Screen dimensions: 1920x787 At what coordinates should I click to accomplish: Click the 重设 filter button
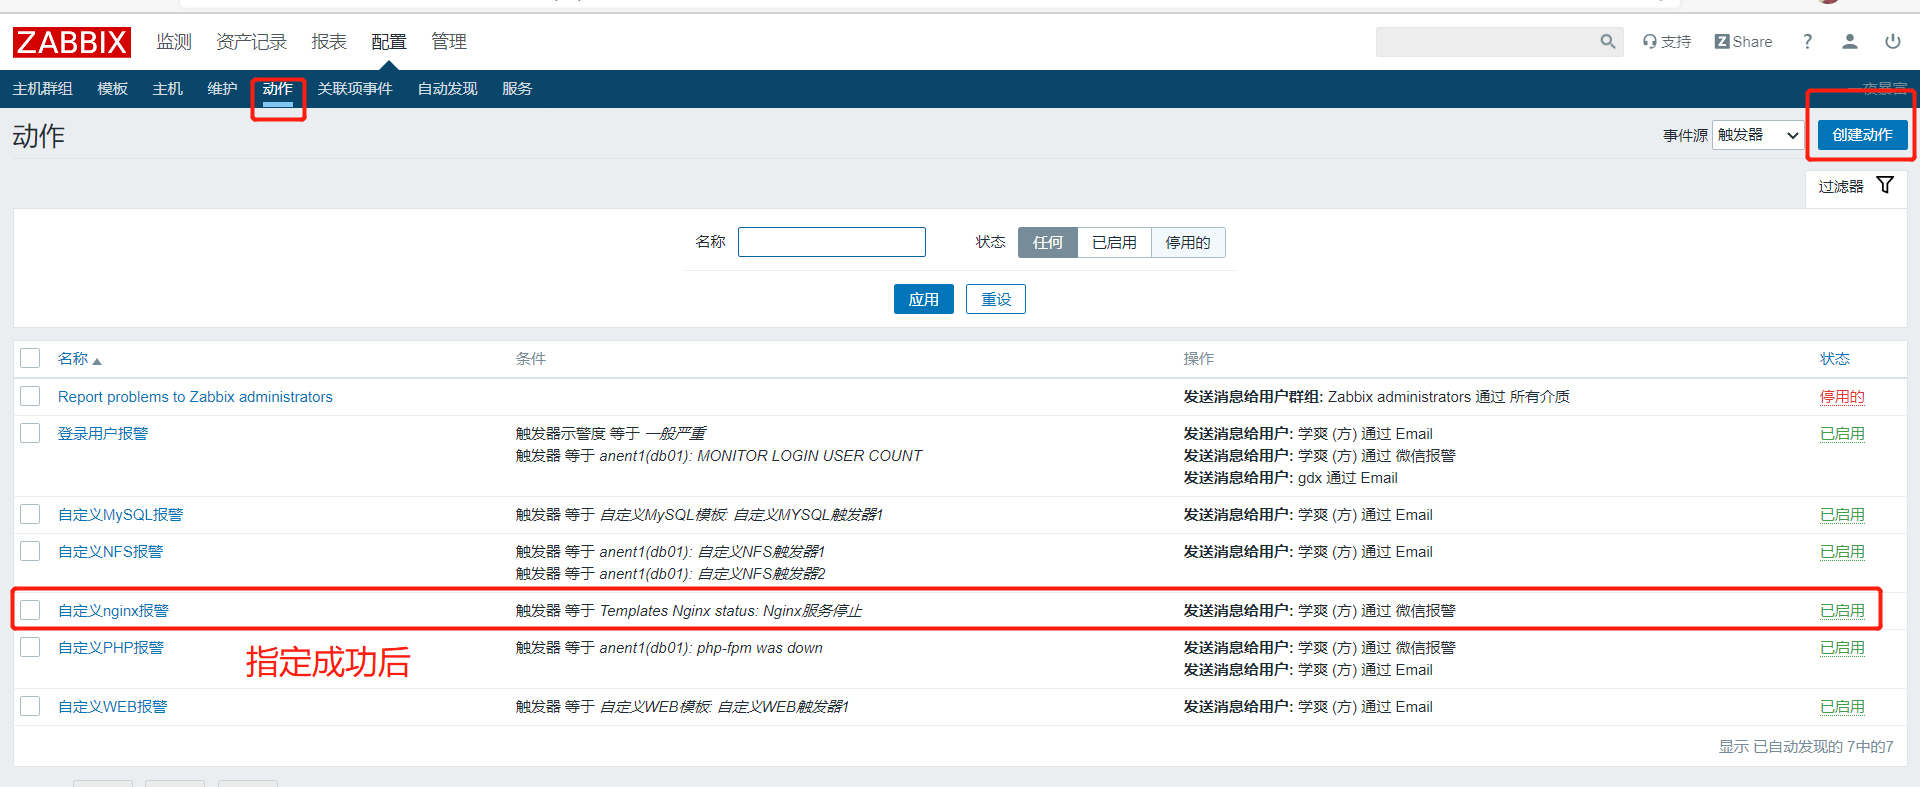click(x=996, y=299)
